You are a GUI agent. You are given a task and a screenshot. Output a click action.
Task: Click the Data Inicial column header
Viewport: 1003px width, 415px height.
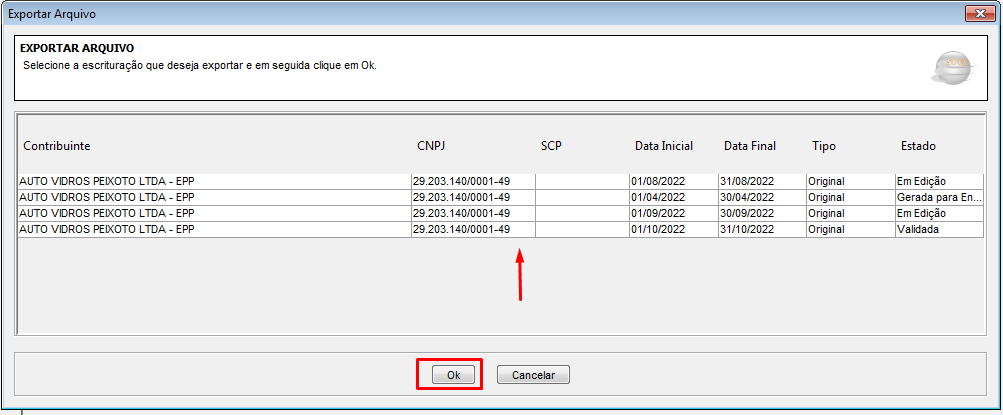(x=663, y=146)
